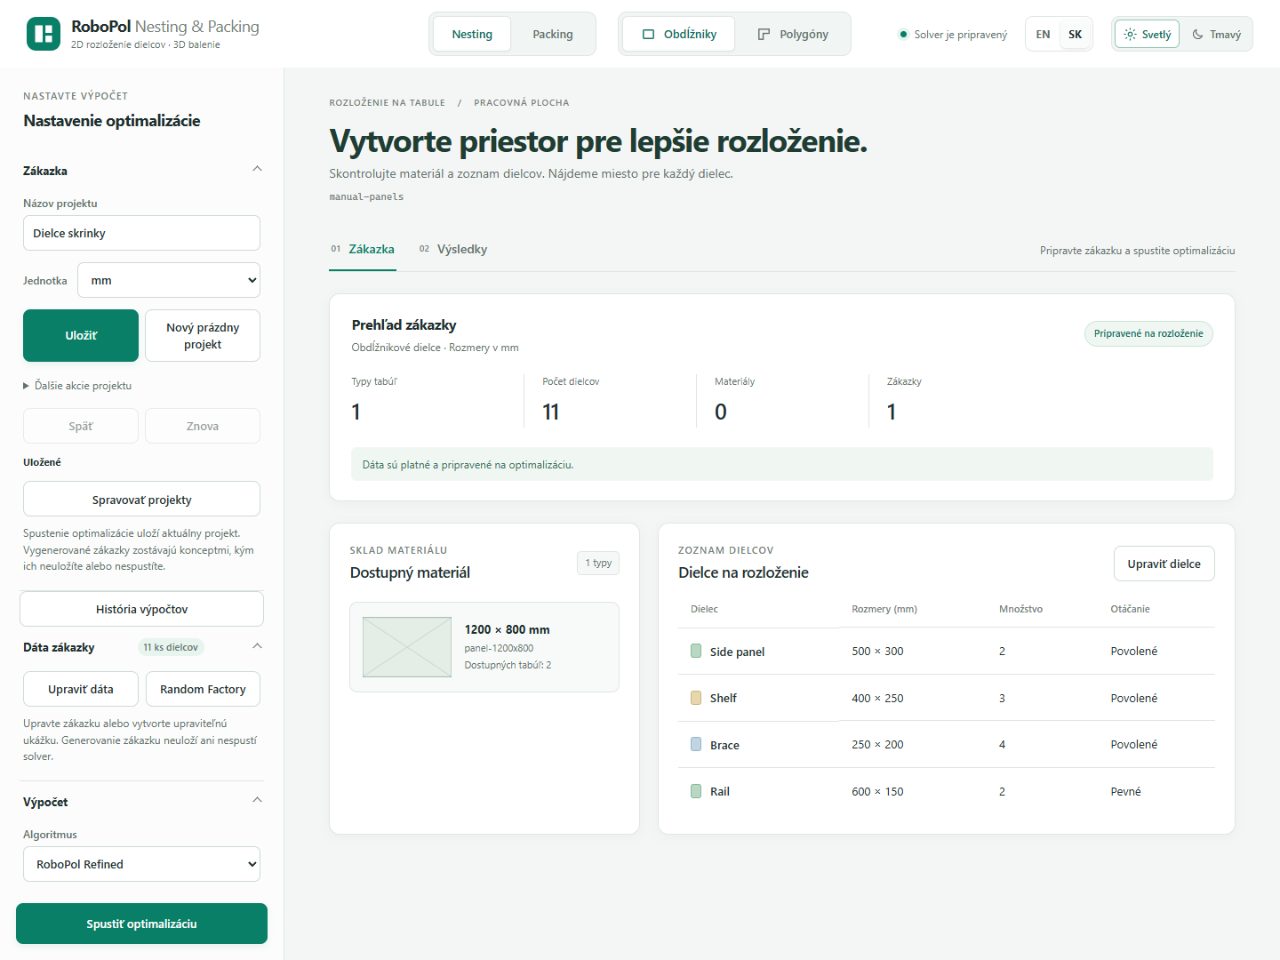Click the Pevné rotation value for Rail

1125,791
